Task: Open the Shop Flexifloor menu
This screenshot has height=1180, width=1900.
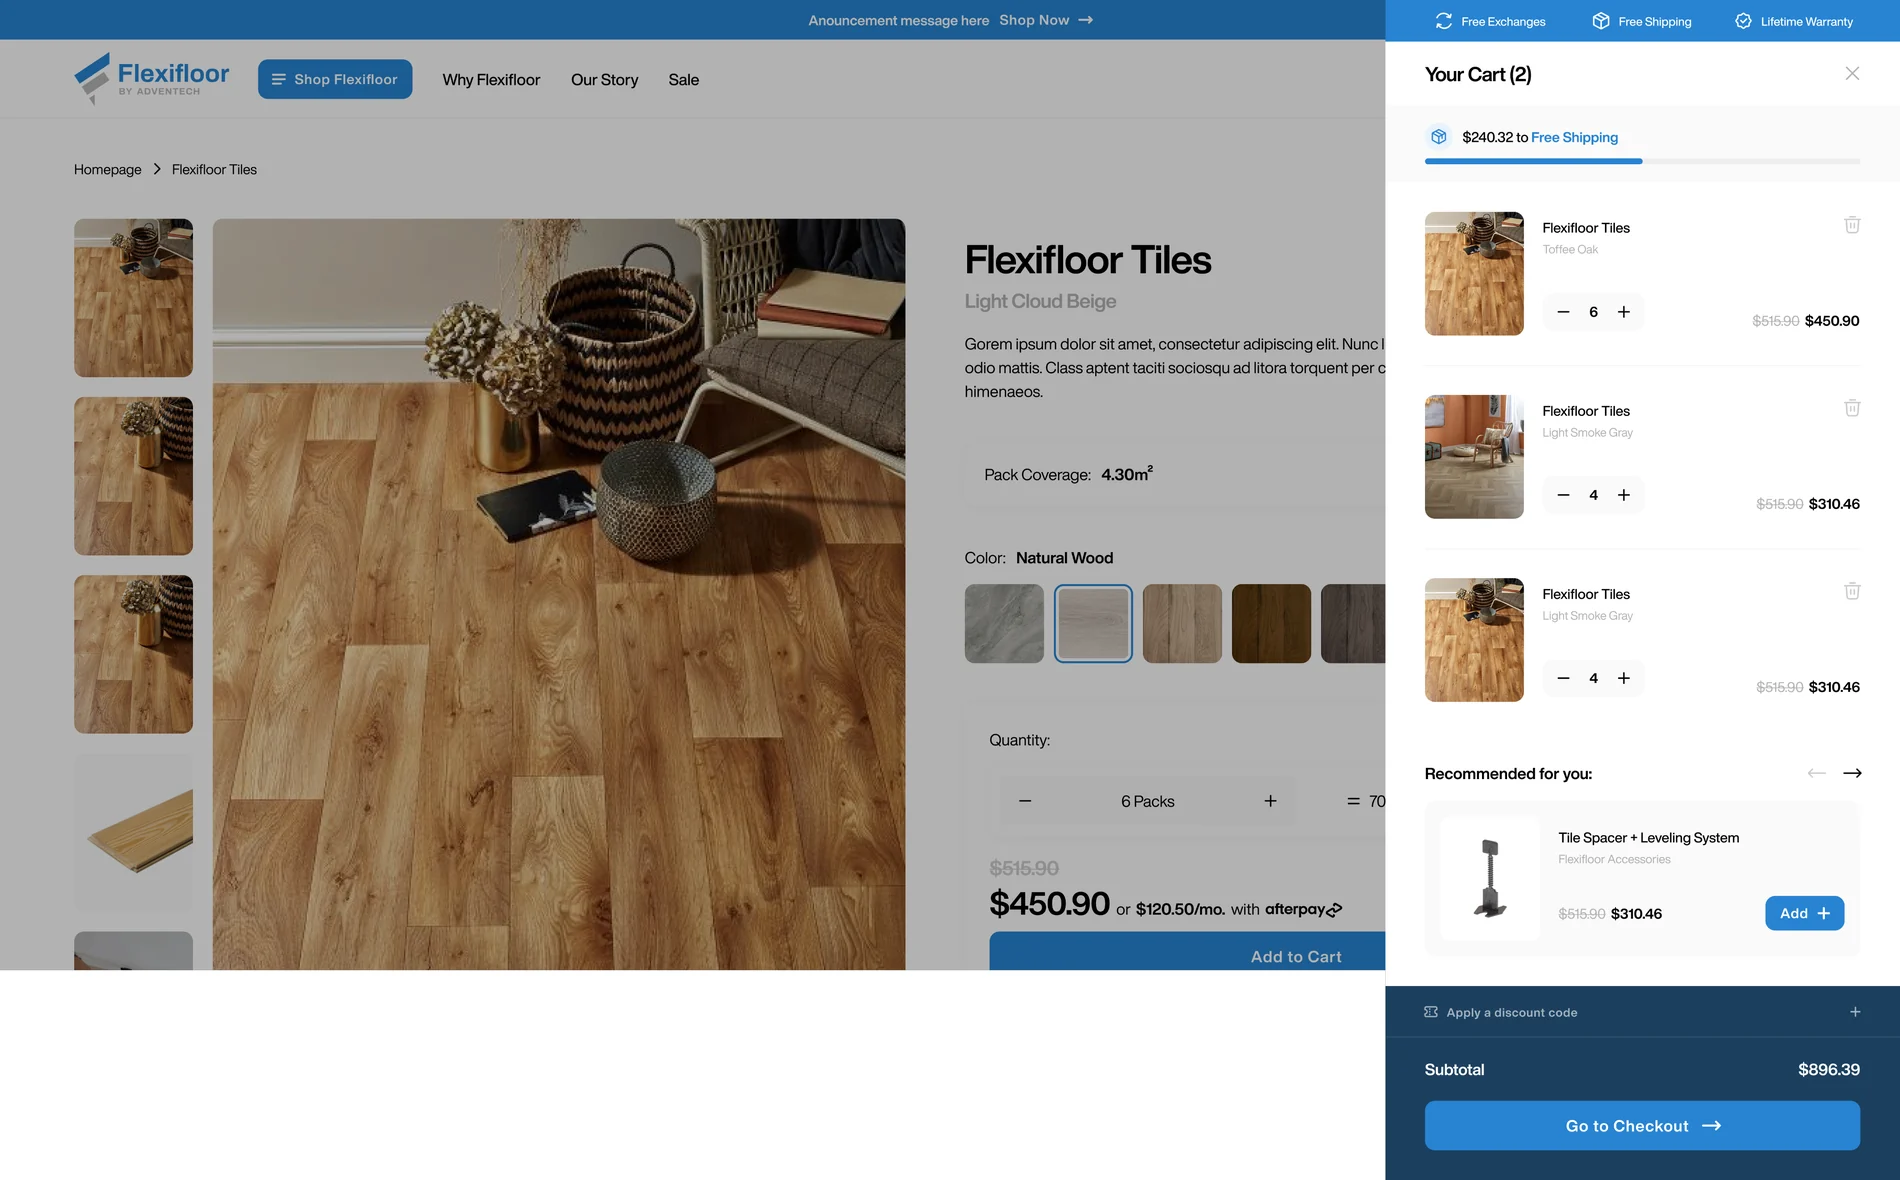Action: point(335,79)
